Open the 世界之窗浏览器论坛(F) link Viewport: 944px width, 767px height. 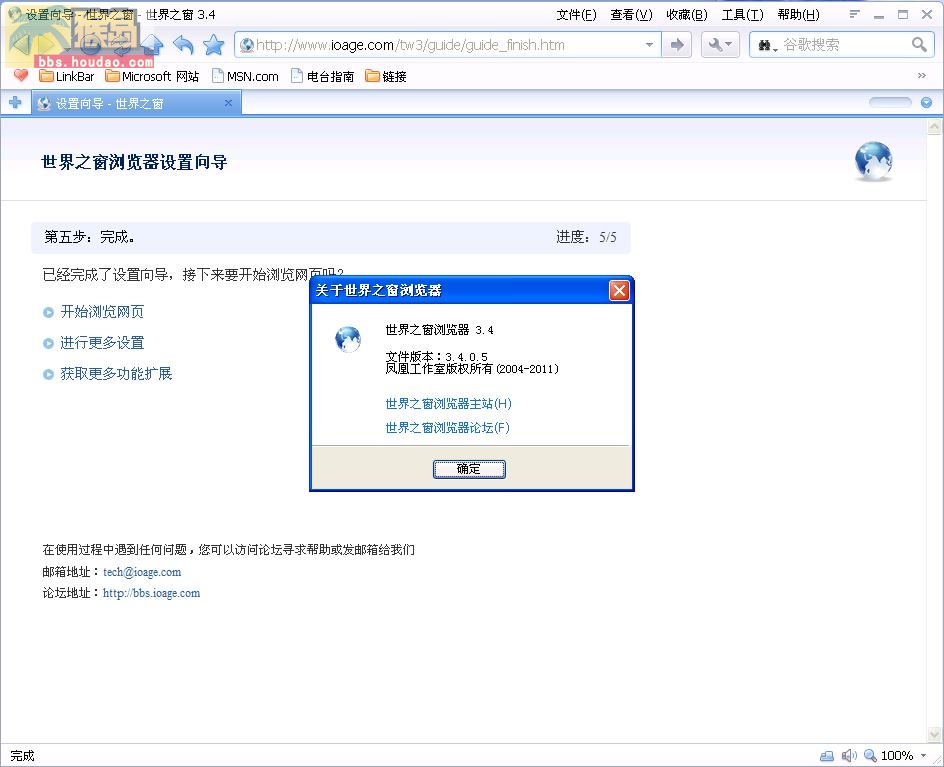coord(447,427)
